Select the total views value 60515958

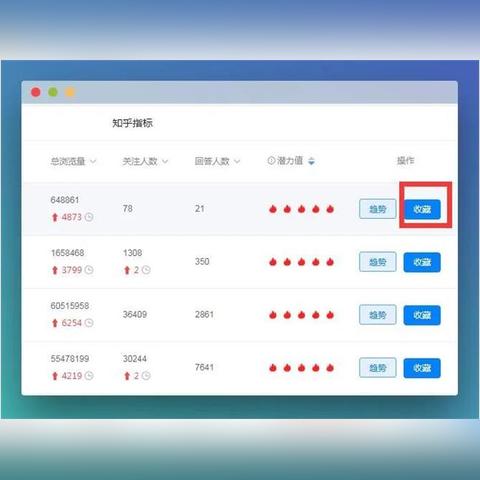70,306
